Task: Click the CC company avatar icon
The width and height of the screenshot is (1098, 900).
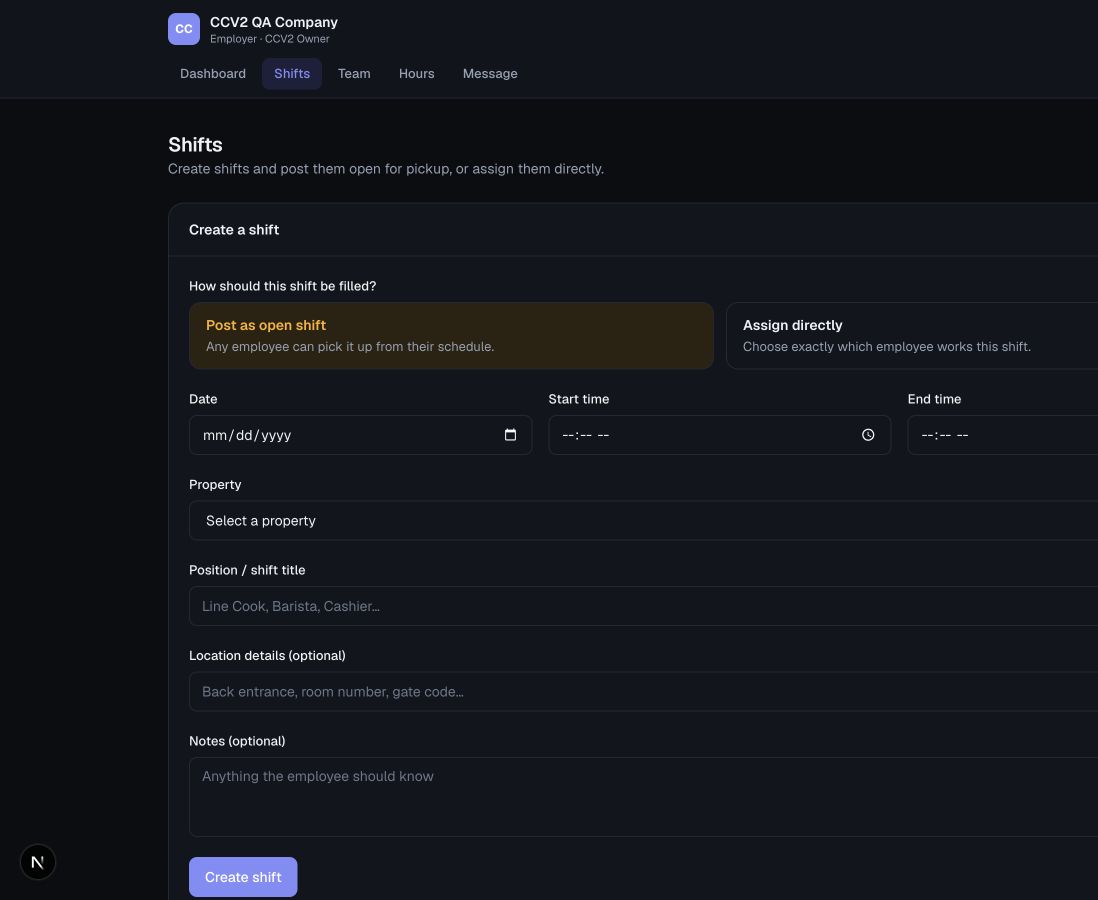Action: click(x=183, y=29)
